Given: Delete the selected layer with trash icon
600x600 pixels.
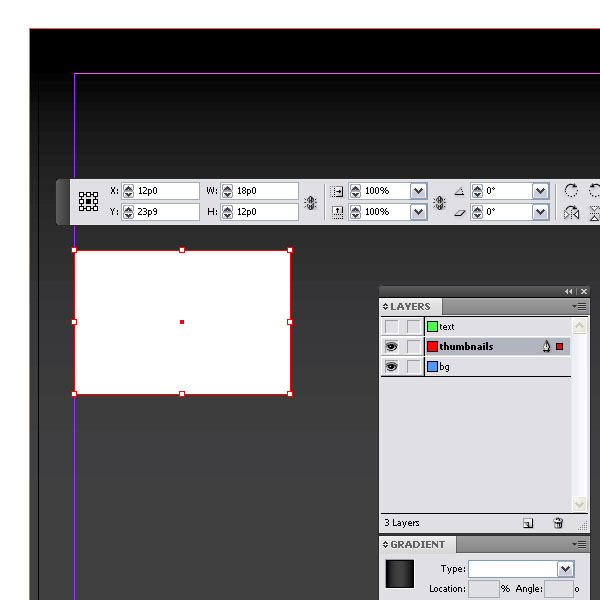Looking at the screenshot, I should click(x=558, y=523).
